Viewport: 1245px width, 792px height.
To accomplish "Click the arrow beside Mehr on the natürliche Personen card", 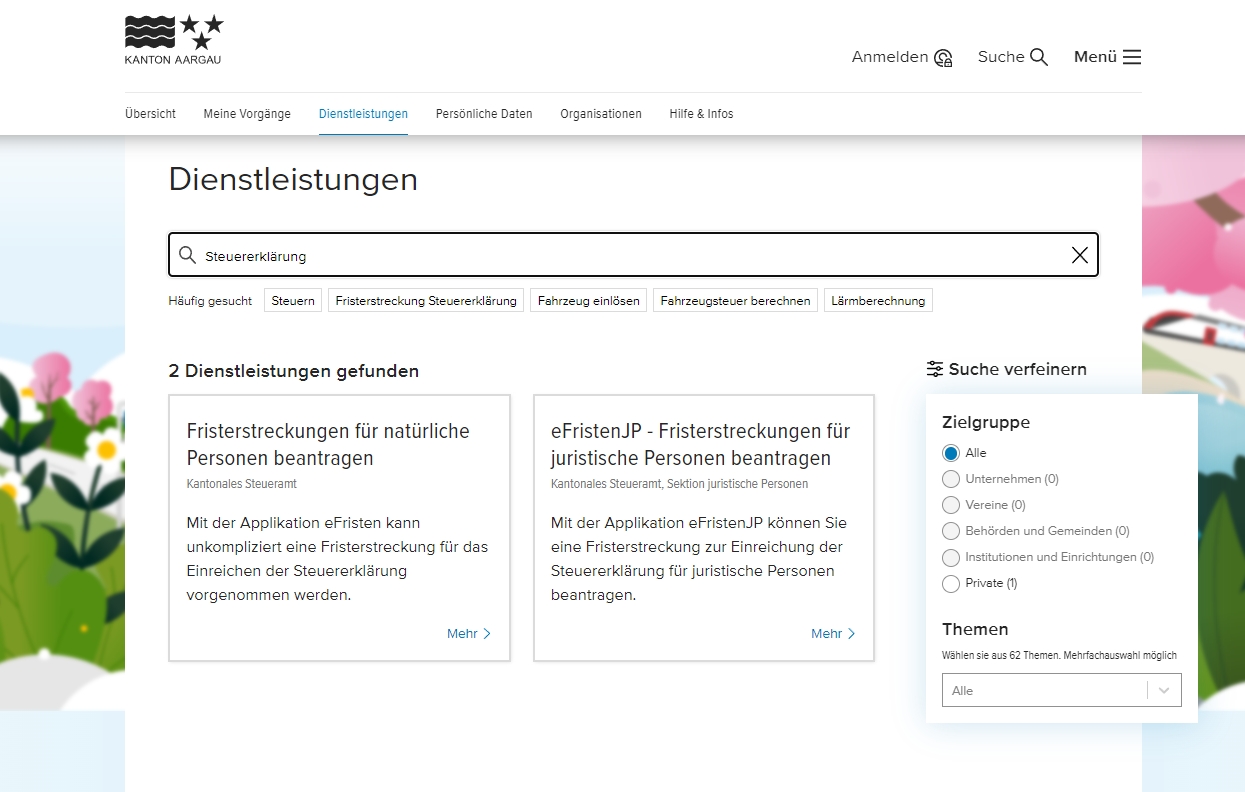I will tap(487, 633).
